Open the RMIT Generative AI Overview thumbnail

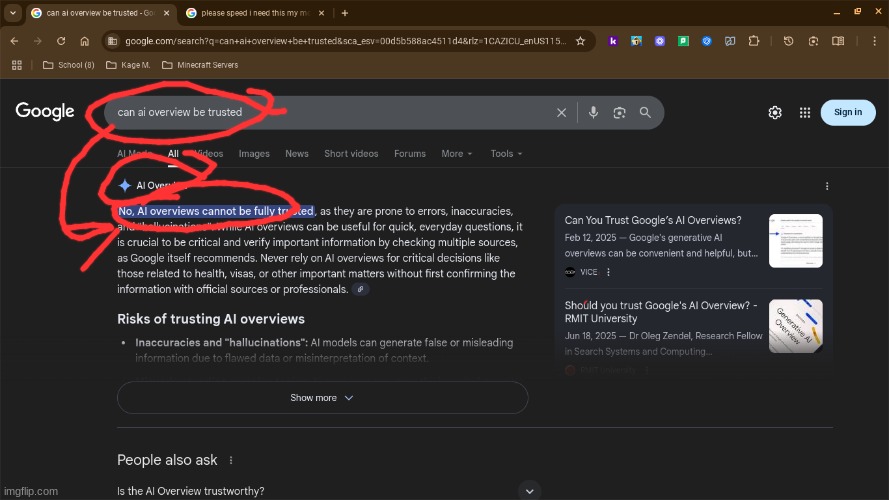[x=795, y=326]
